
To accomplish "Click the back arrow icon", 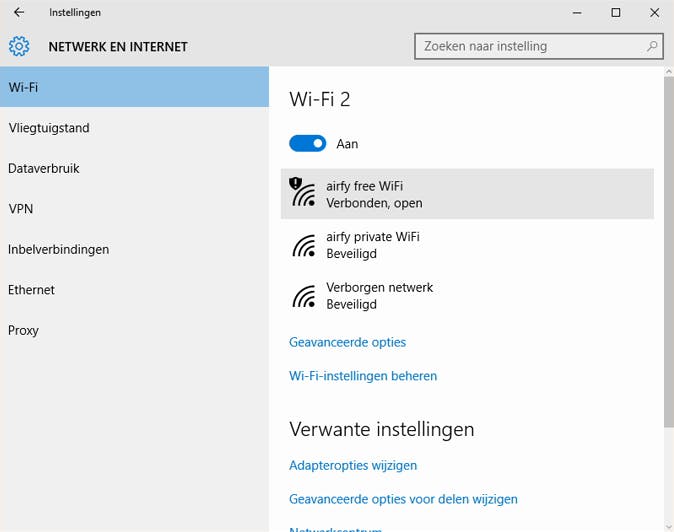I will click(x=19, y=13).
